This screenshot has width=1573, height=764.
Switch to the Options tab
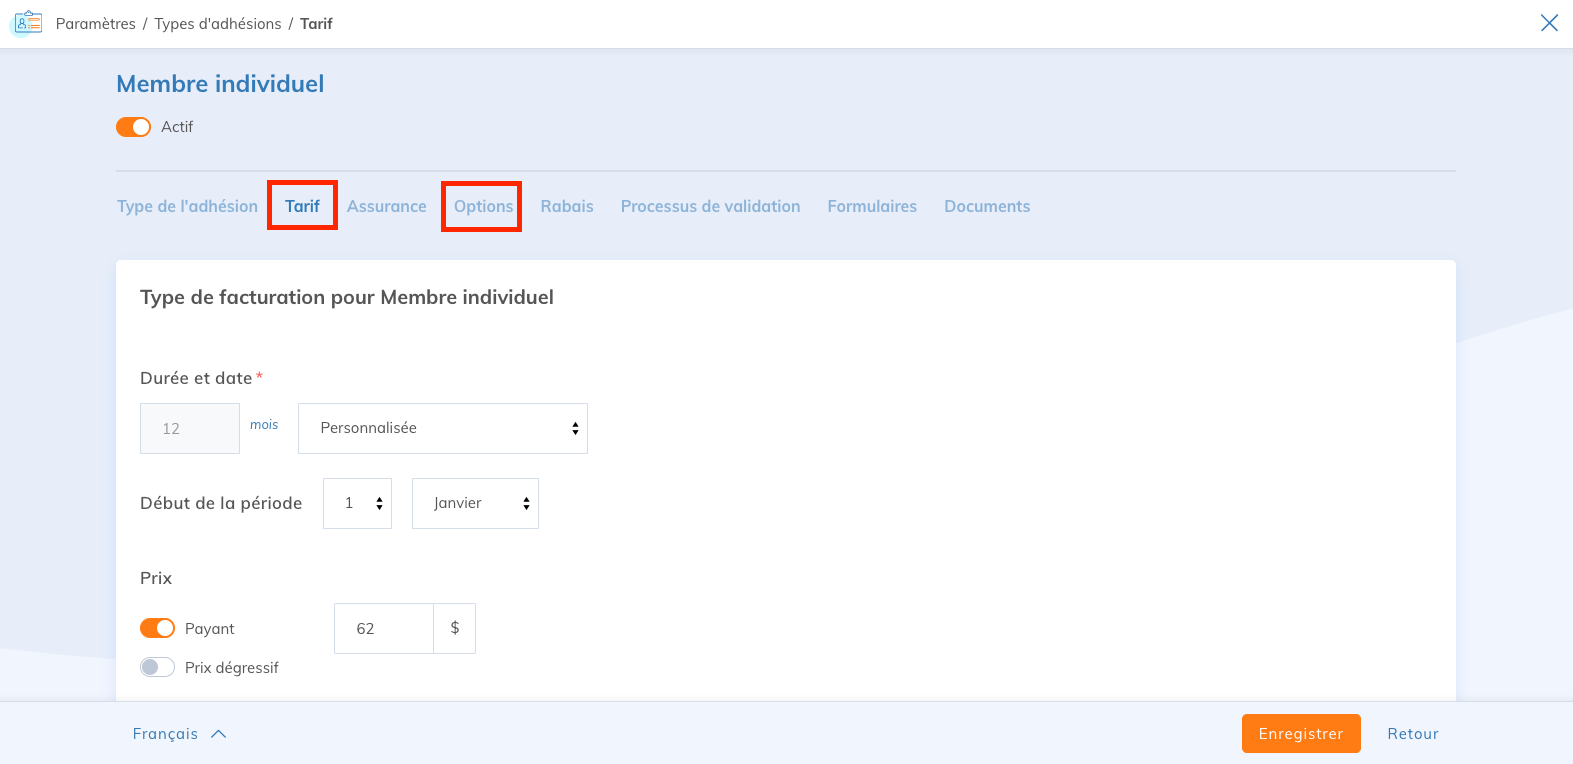pos(483,206)
